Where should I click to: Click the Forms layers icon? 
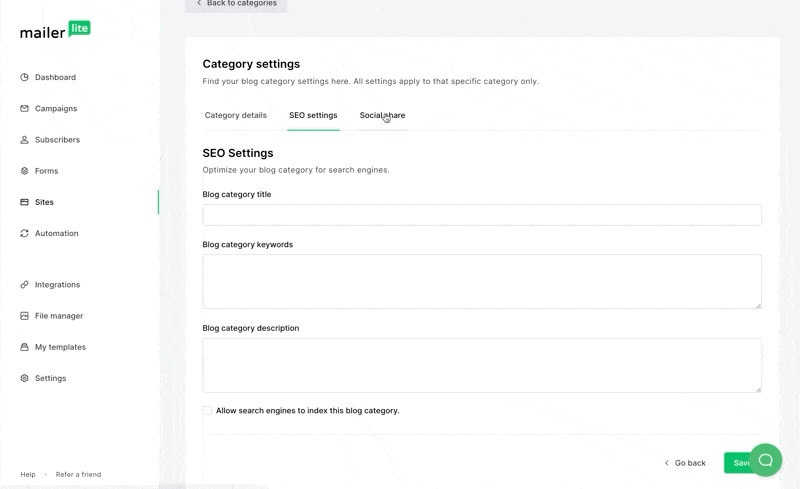coord(25,171)
